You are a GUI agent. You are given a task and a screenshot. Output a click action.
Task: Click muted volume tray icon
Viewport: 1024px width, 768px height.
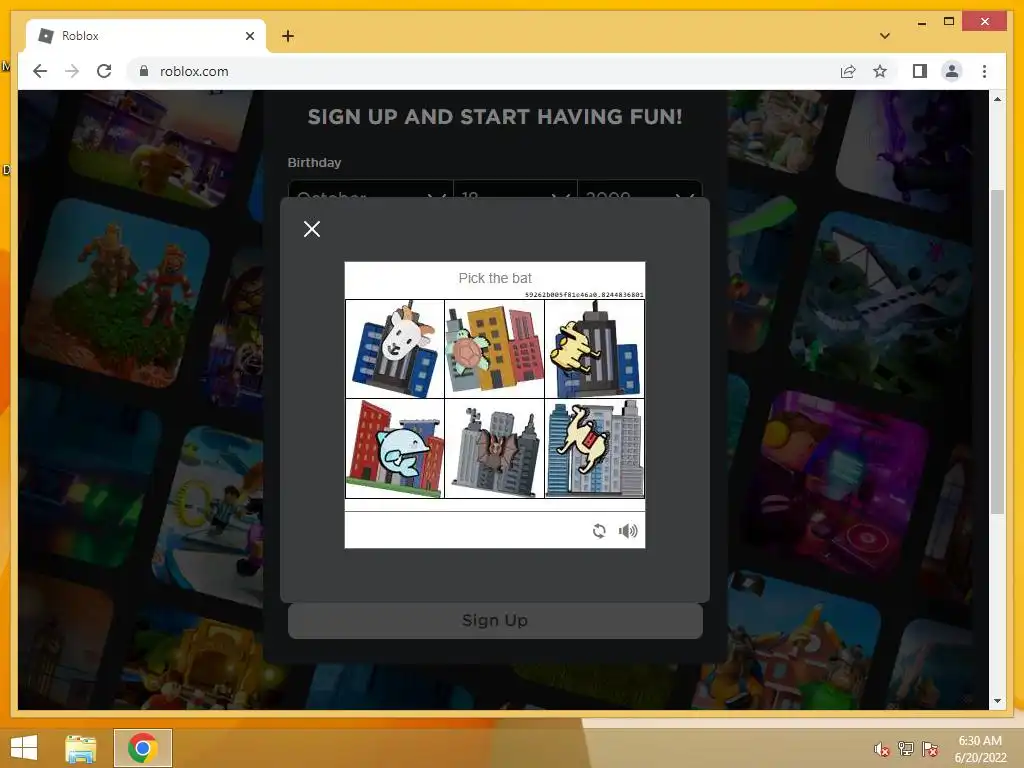882,749
